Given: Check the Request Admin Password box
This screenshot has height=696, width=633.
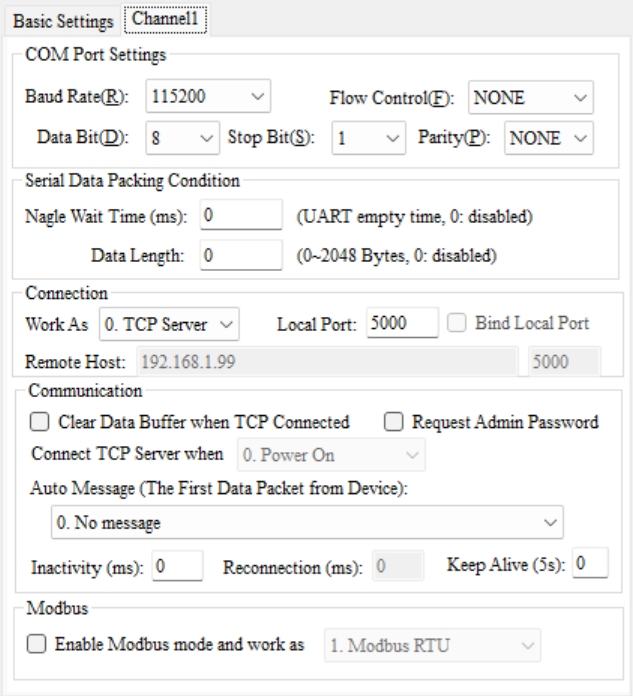Looking at the screenshot, I should coord(394,422).
